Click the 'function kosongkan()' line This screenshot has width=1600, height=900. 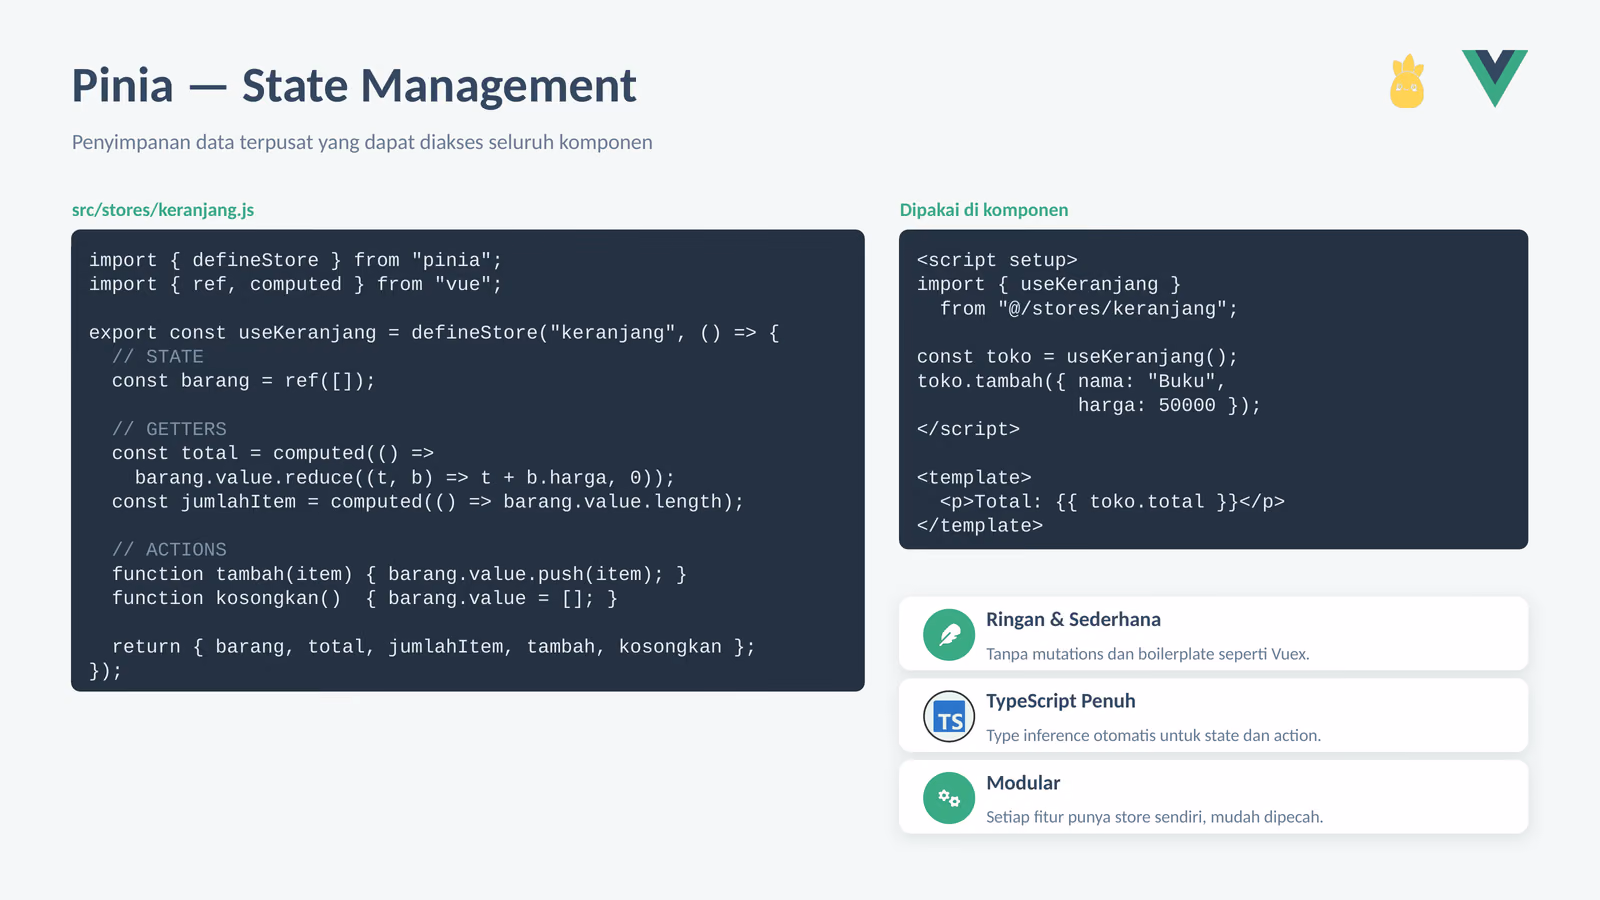click(x=365, y=598)
